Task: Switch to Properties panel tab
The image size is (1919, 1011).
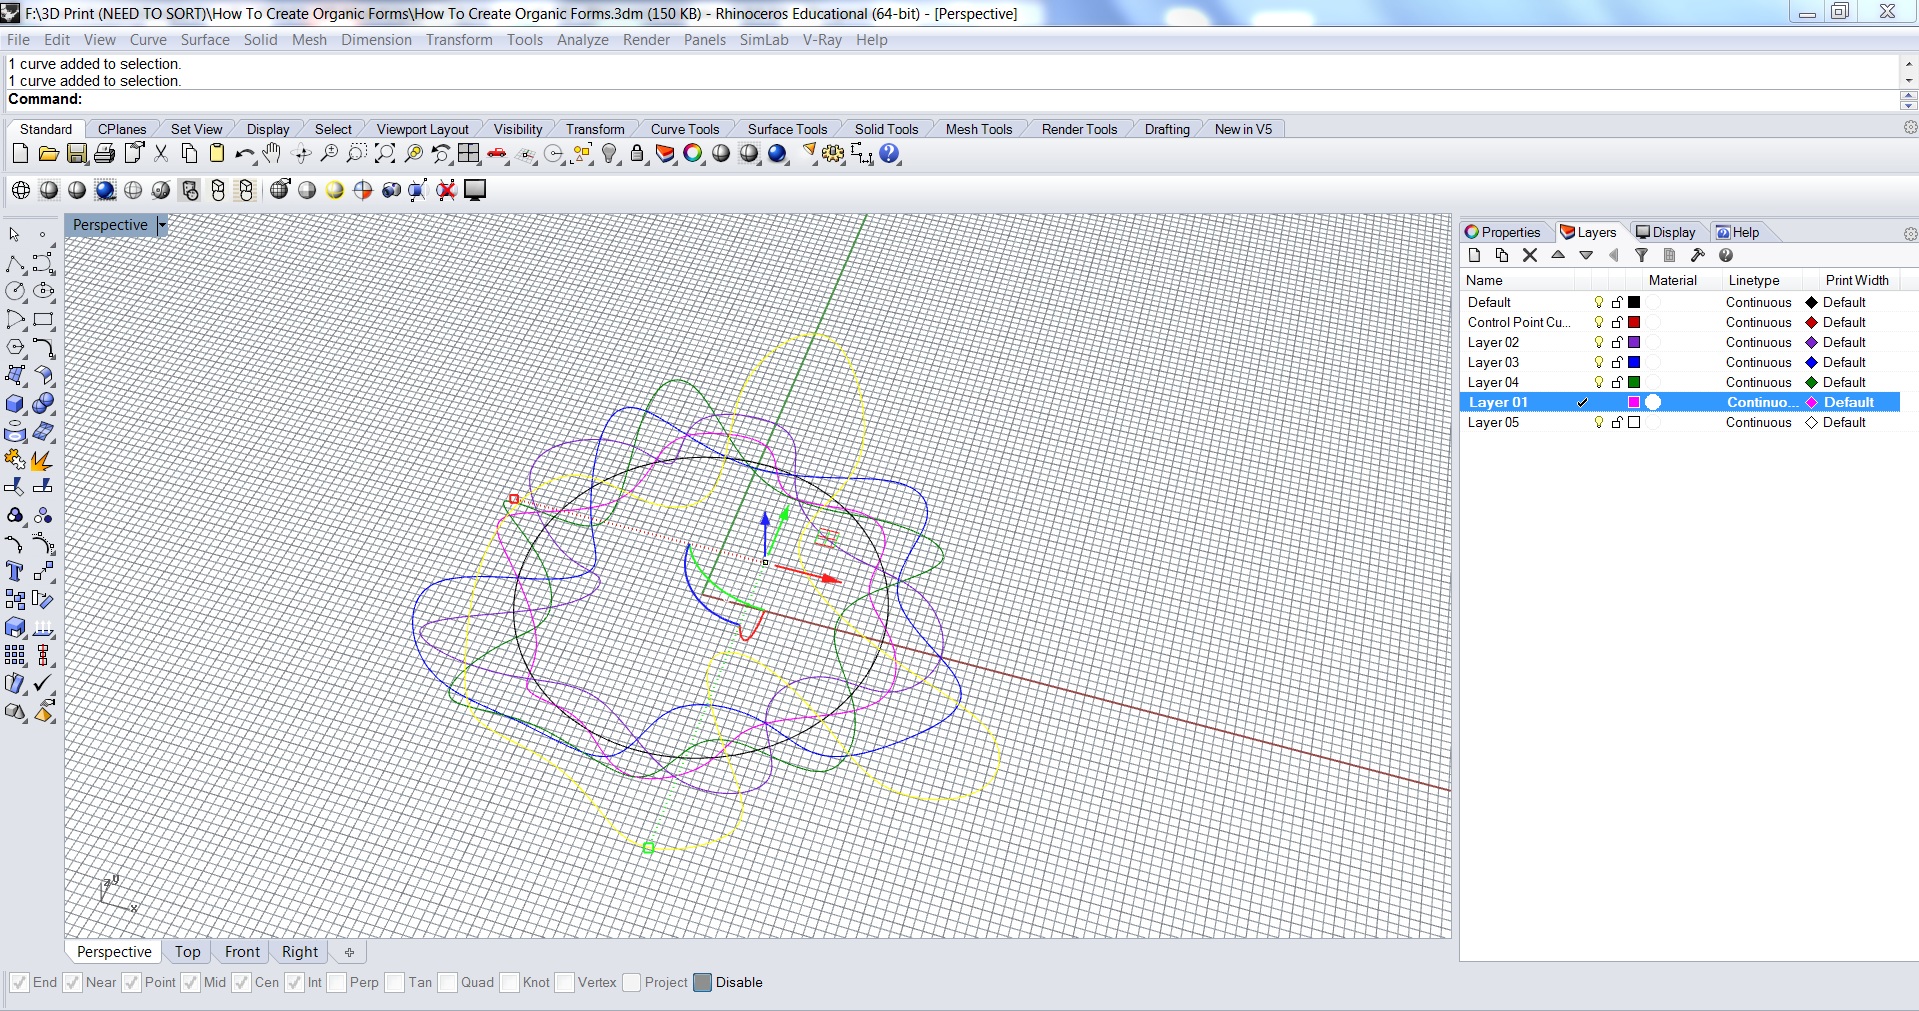Action: (1503, 232)
